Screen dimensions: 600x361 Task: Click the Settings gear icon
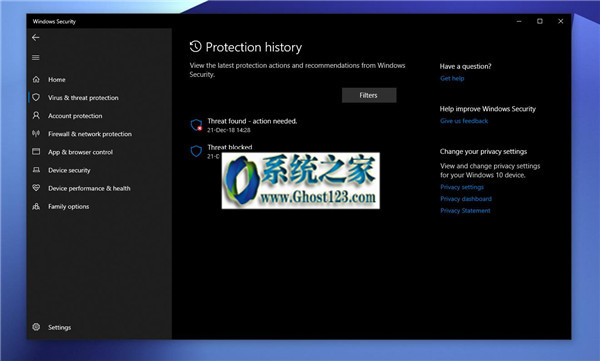[36, 327]
